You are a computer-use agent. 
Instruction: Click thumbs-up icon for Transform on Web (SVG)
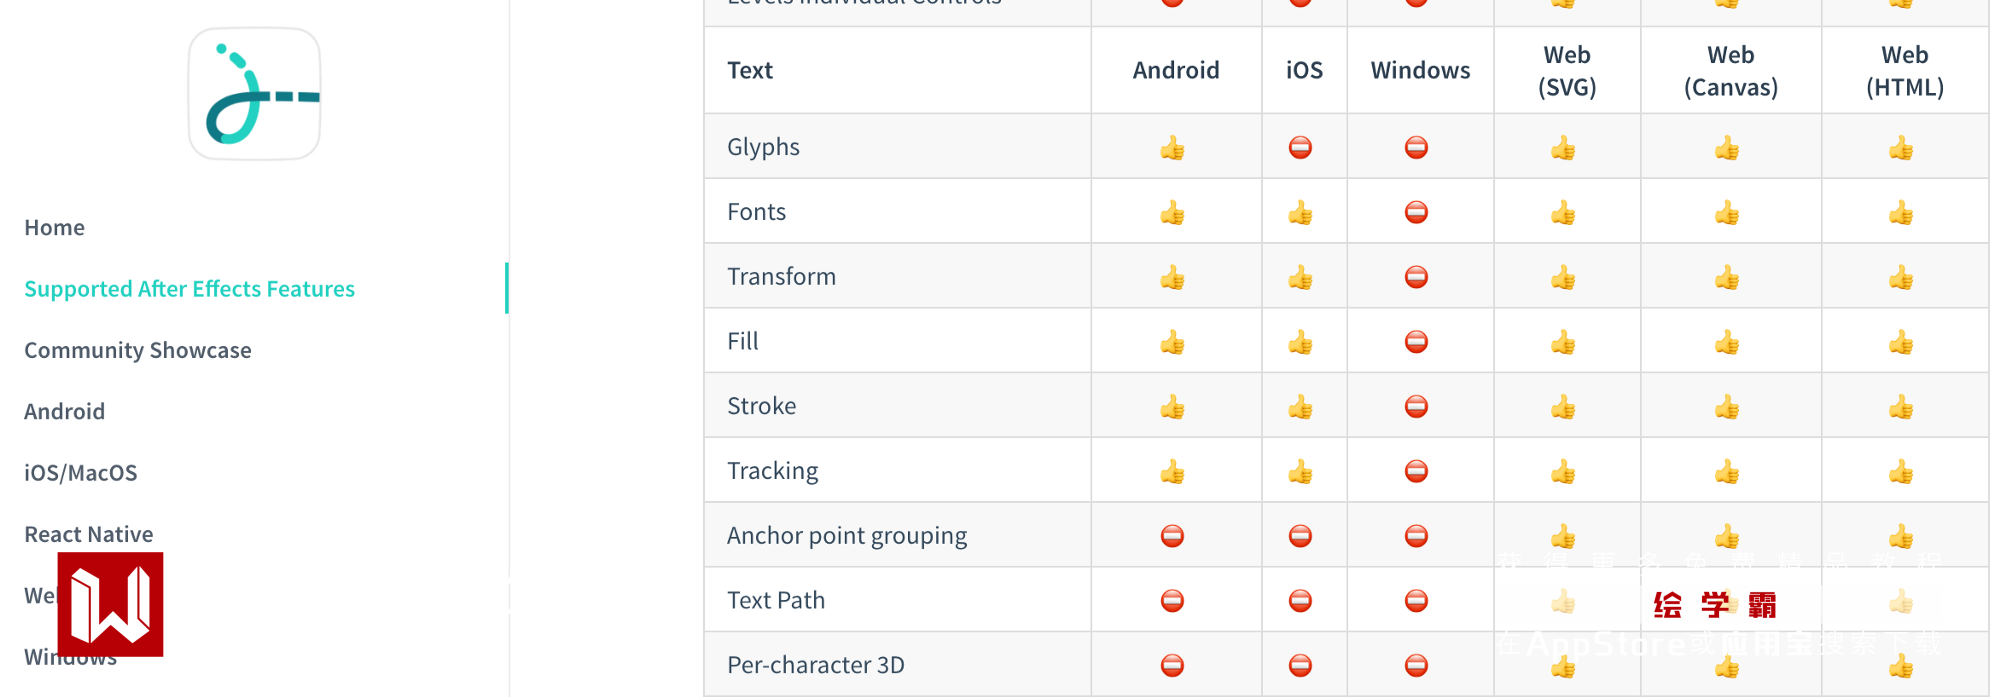[x=1563, y=278]
